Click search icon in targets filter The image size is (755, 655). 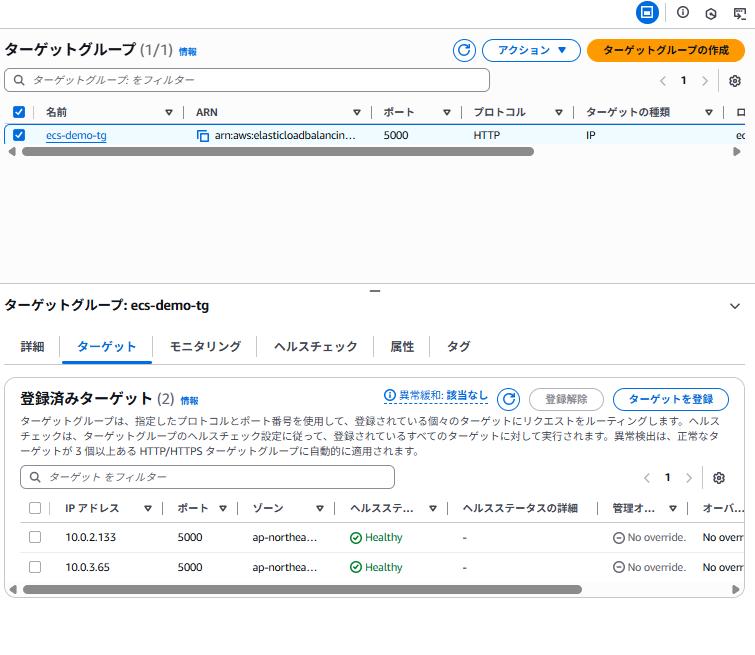click(x=35, y=477)
